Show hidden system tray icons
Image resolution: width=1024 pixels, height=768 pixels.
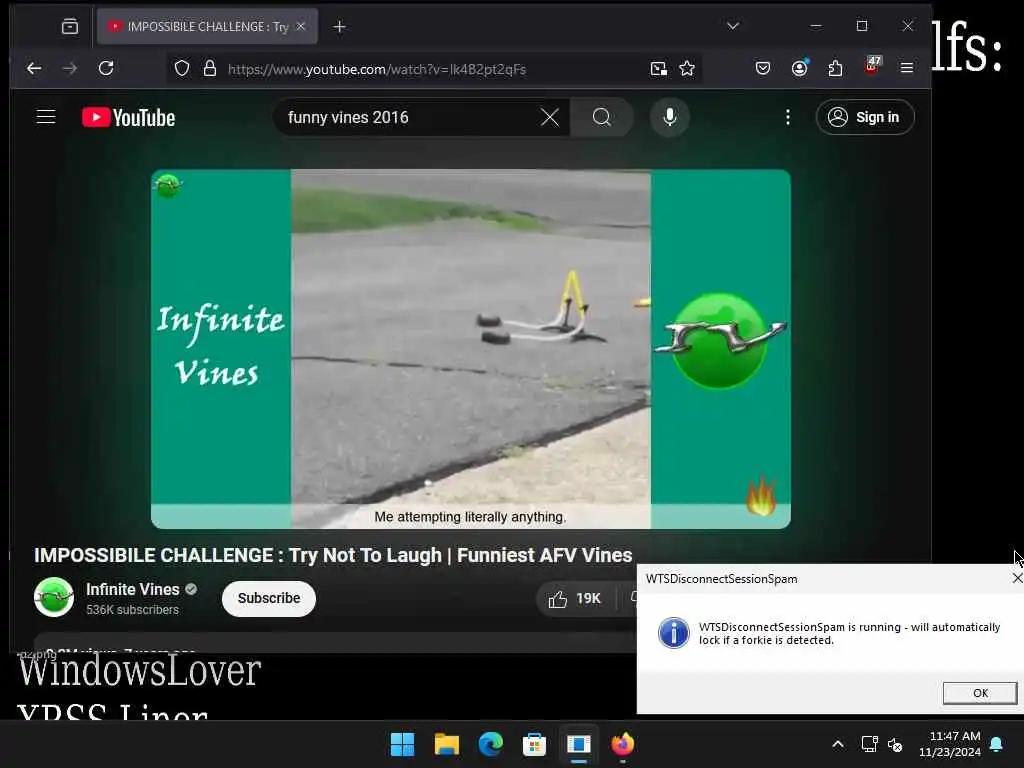838,744
